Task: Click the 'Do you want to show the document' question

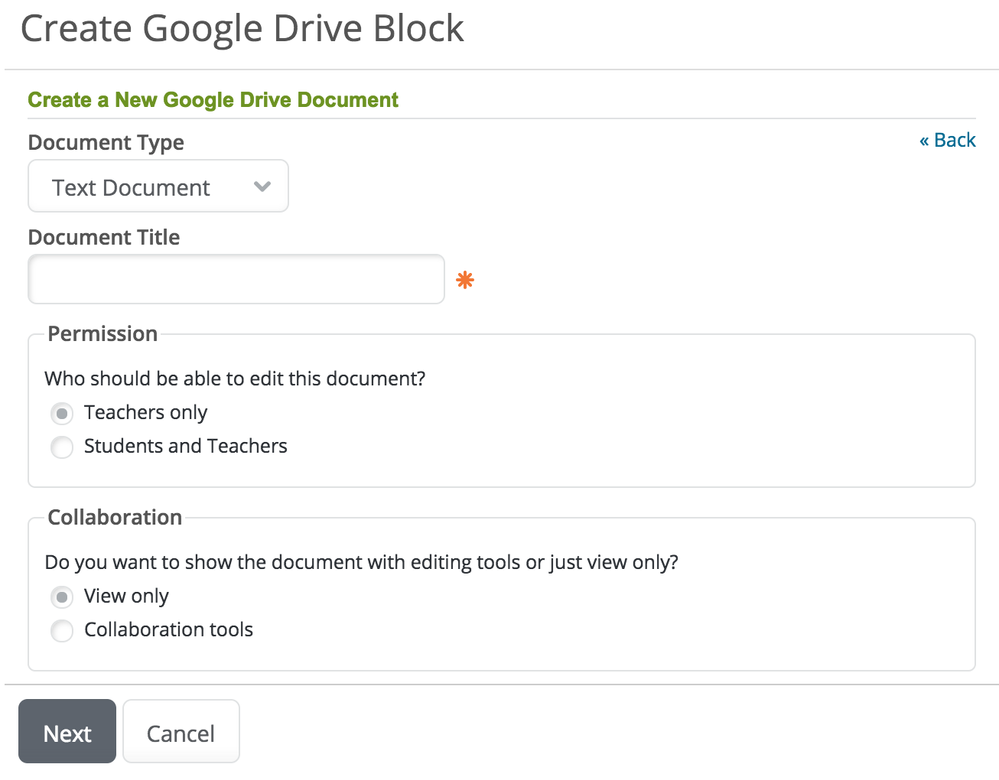Action: pos(361,562)
